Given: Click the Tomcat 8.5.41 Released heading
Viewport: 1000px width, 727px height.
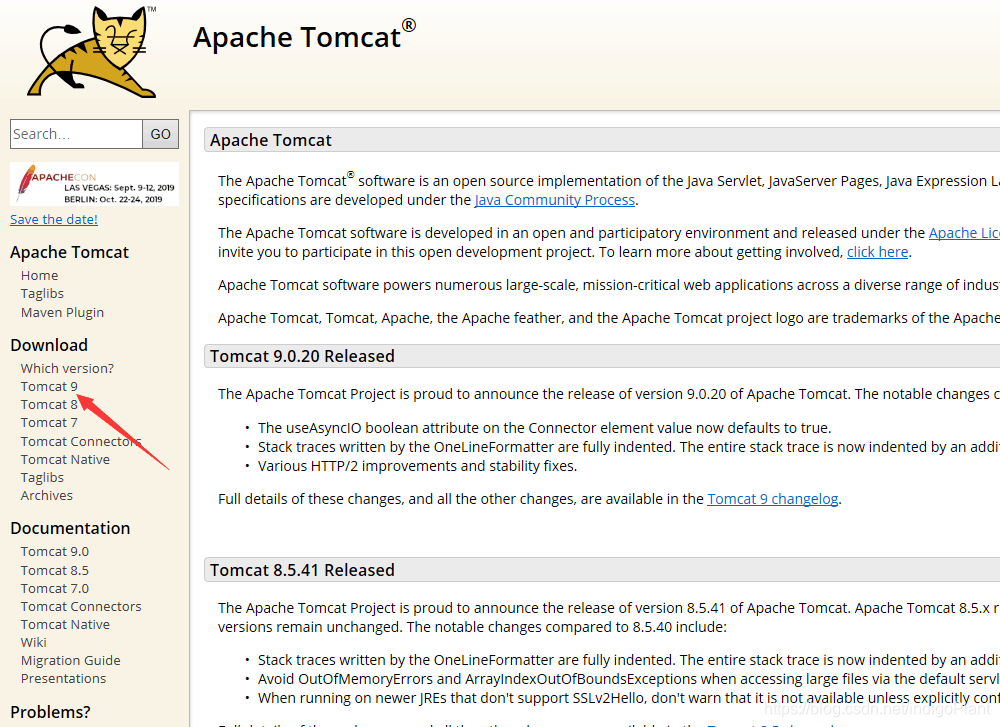Looking at the screenshot, I should coord(302,570).
